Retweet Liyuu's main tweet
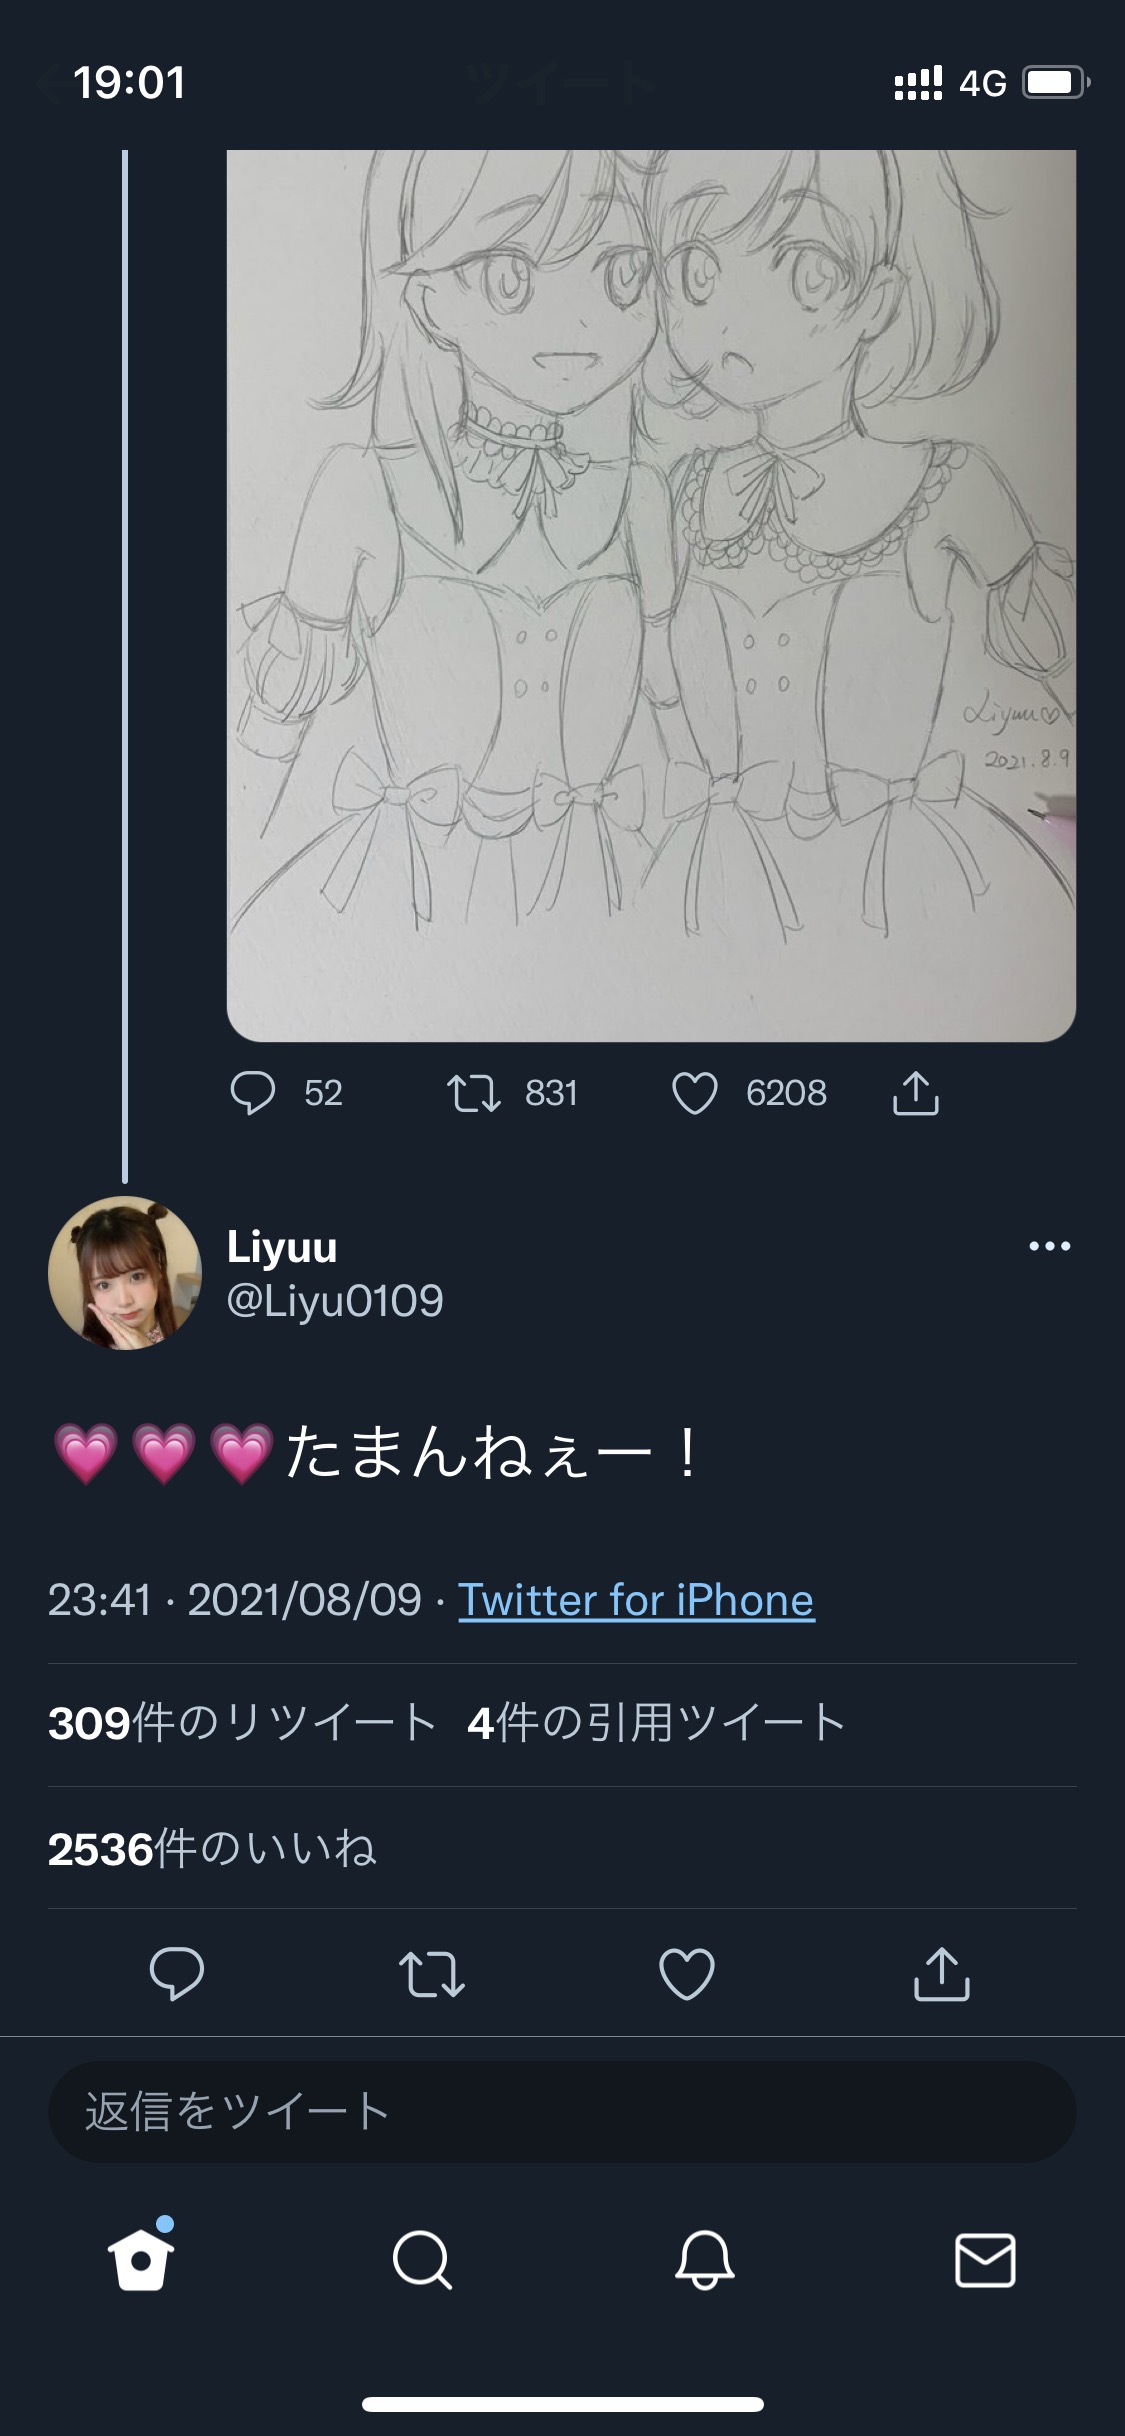 click(x=431, y=1973)
